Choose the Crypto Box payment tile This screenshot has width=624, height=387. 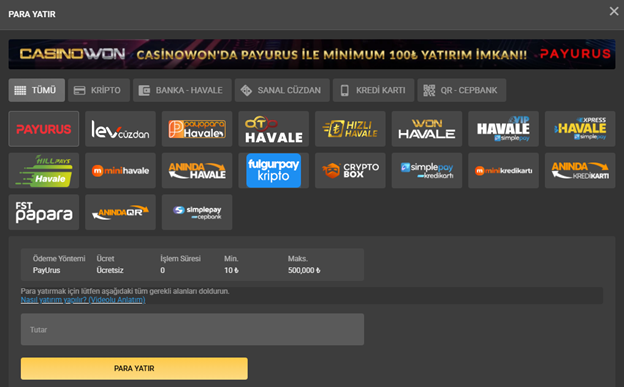[x=350, y=171]
